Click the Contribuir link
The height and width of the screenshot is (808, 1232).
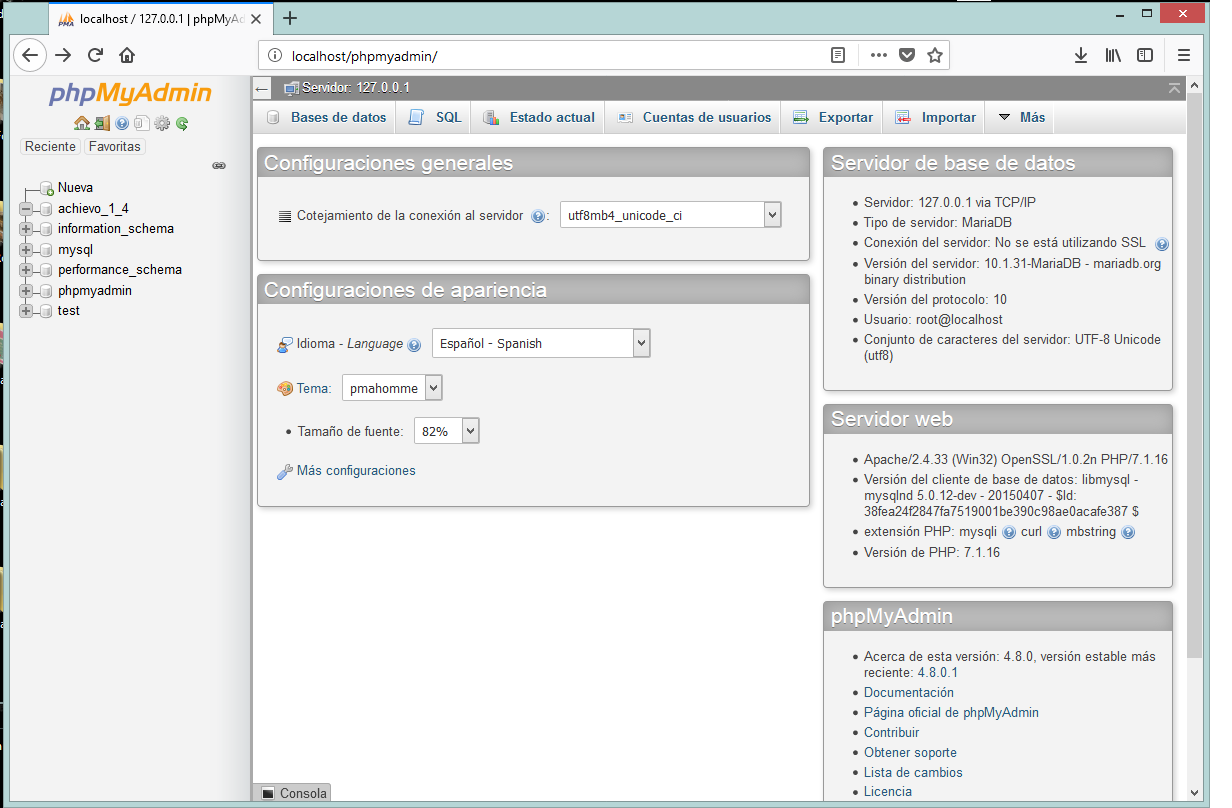point(892,733)
